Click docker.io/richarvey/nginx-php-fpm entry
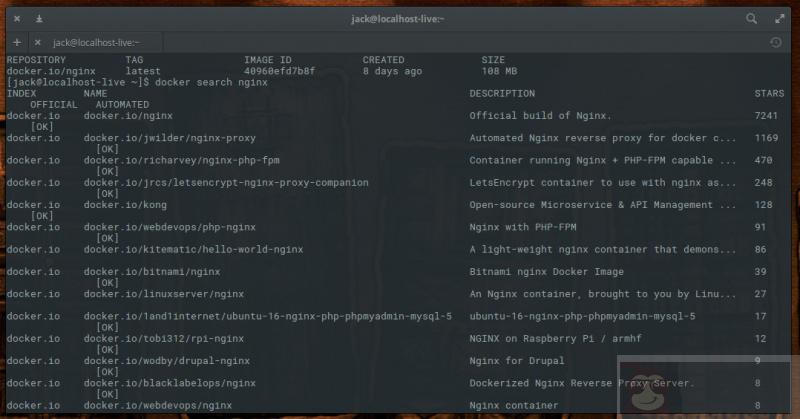The image size is (800, 419). [x=182, y=160]
